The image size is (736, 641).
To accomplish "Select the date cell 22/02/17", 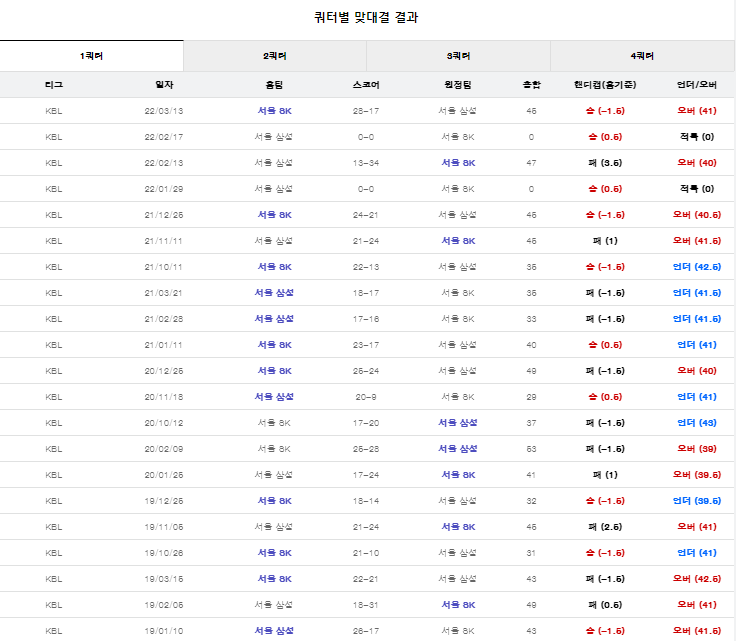I will point(164,137).
